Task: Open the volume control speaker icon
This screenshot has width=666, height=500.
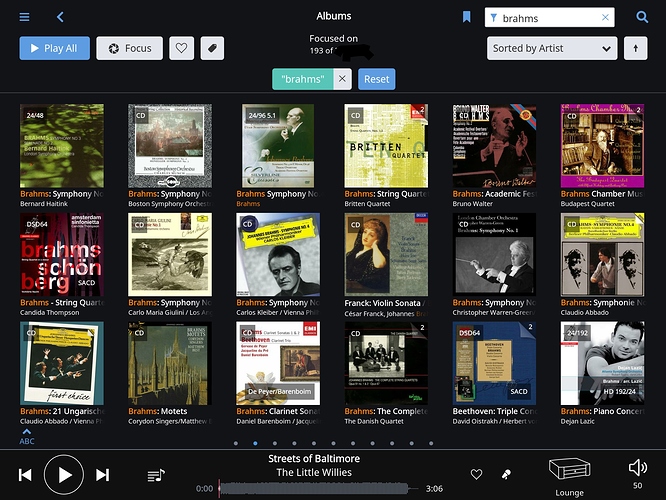Action: tap(638, 468)
